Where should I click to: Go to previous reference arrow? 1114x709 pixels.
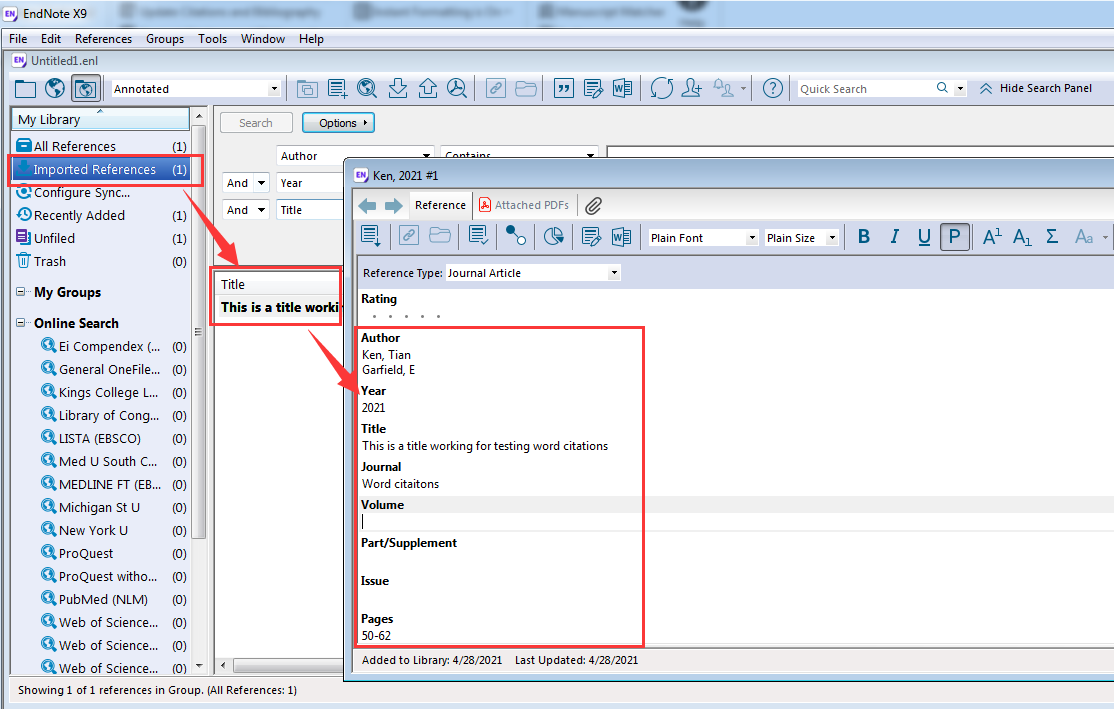click(x=367, y=206)
